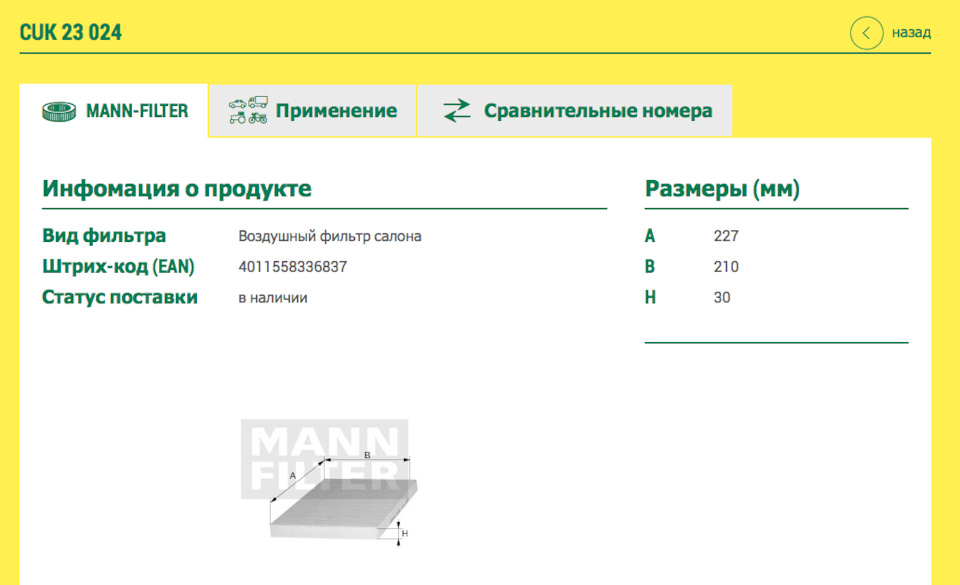The image size is (960, 585).
Task: Click dimension H value 30
Action: click(722, 297)
